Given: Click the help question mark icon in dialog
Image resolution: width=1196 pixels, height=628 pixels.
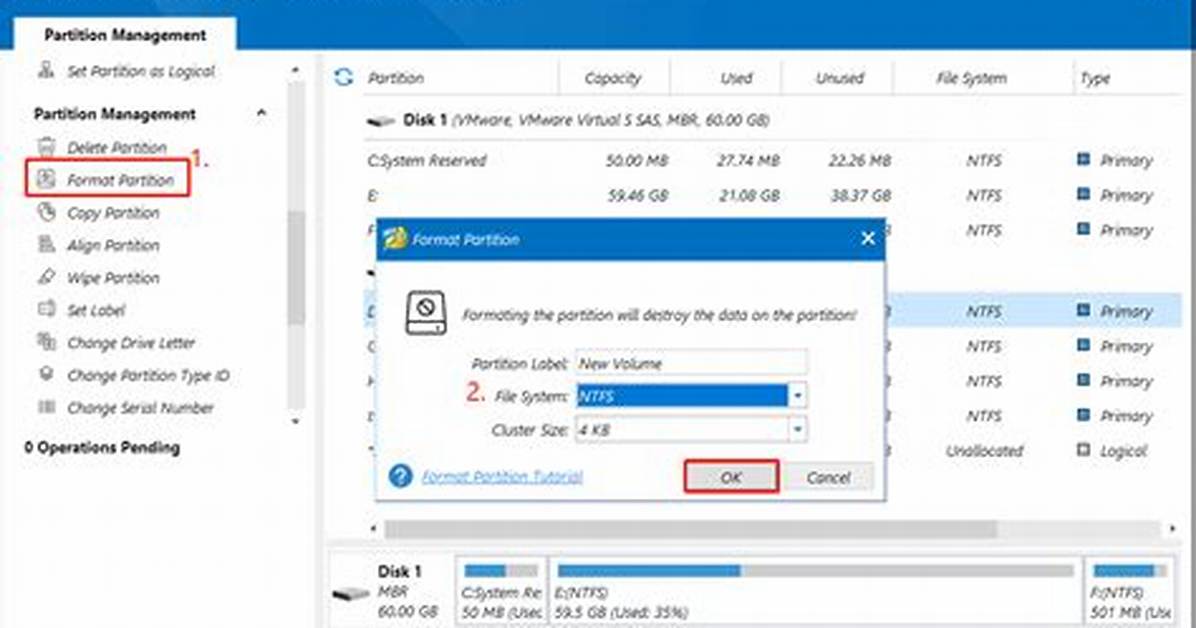Looking at the screenshot, I should [x=400, y=476].
